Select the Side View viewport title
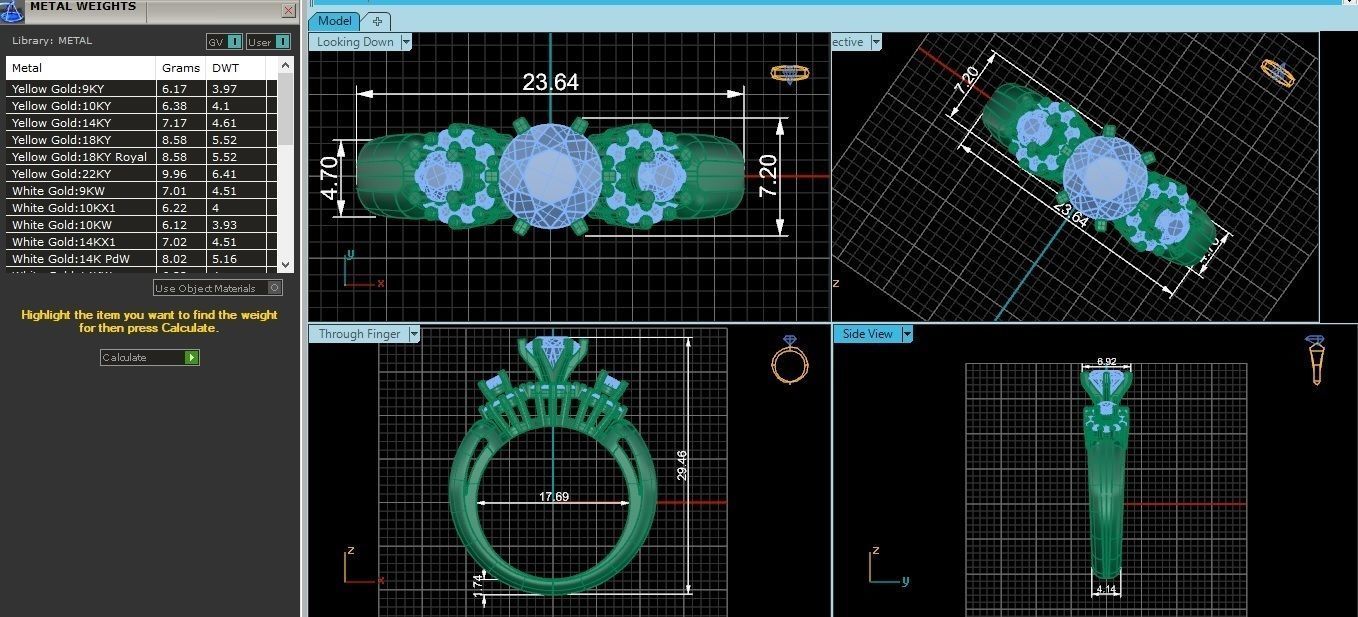Screen dimensions: 1358x617 867,334
